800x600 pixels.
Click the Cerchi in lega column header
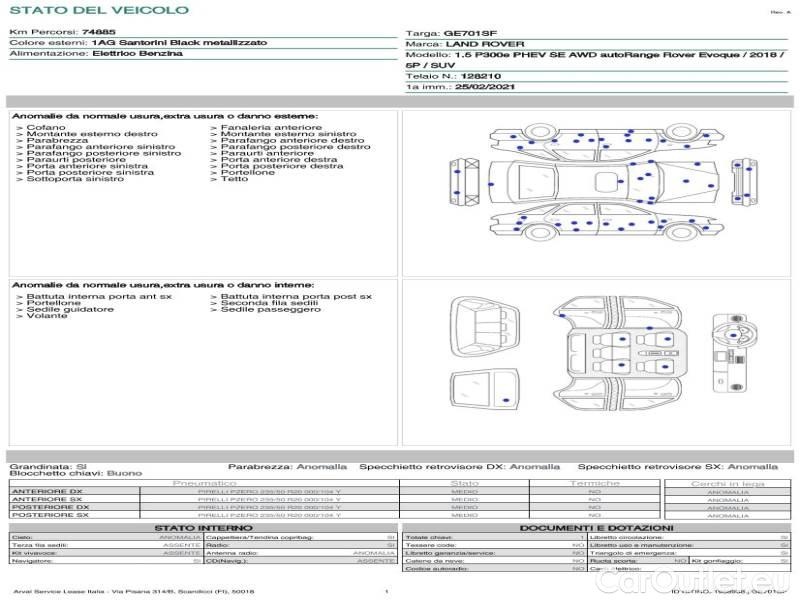[x=727, y=483]
